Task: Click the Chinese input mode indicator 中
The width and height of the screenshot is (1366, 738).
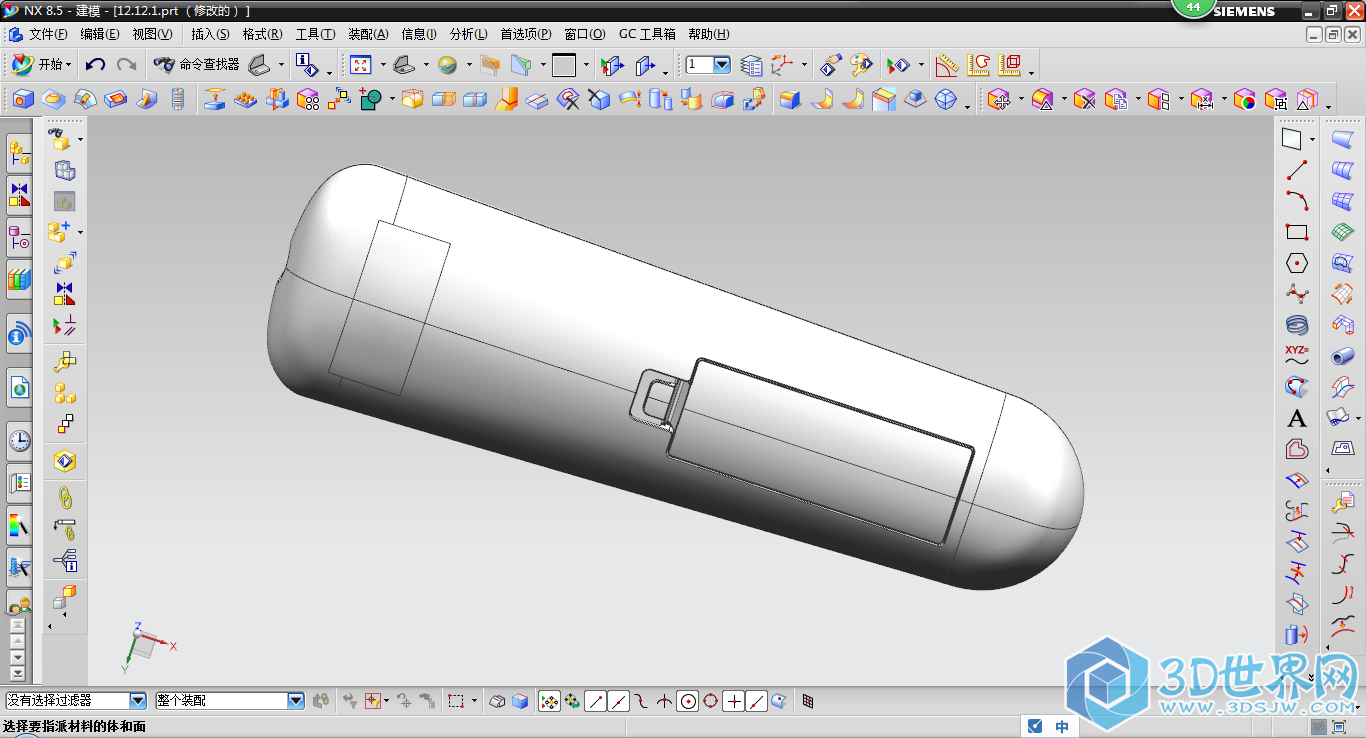Action: tap(1062, 727)
